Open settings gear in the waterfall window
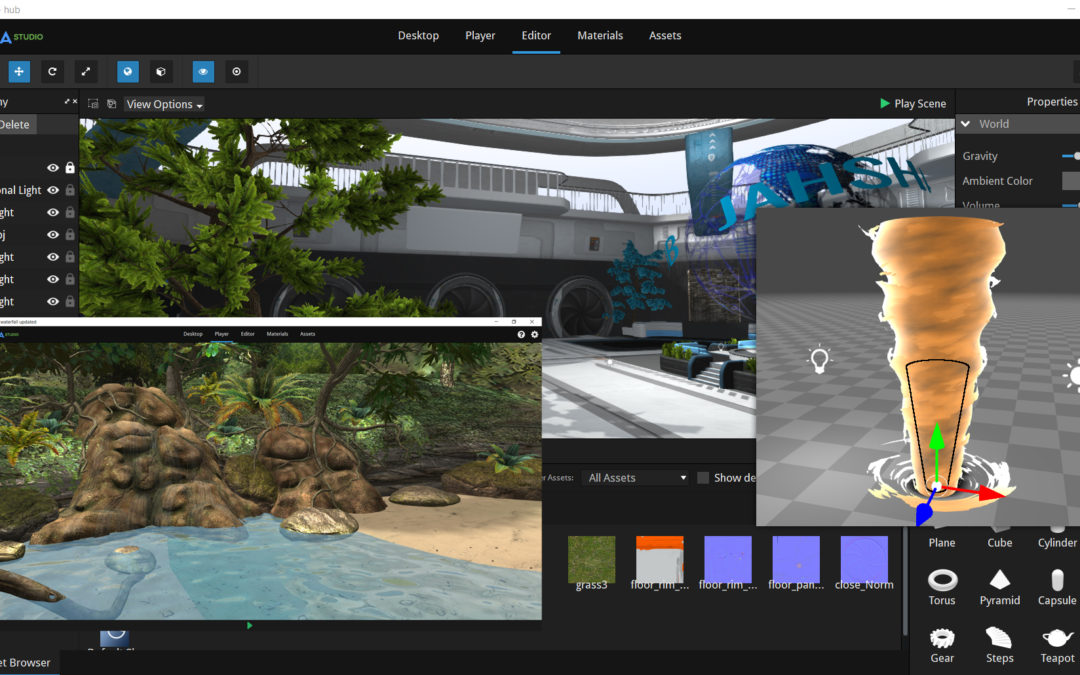 pos(534,335)
